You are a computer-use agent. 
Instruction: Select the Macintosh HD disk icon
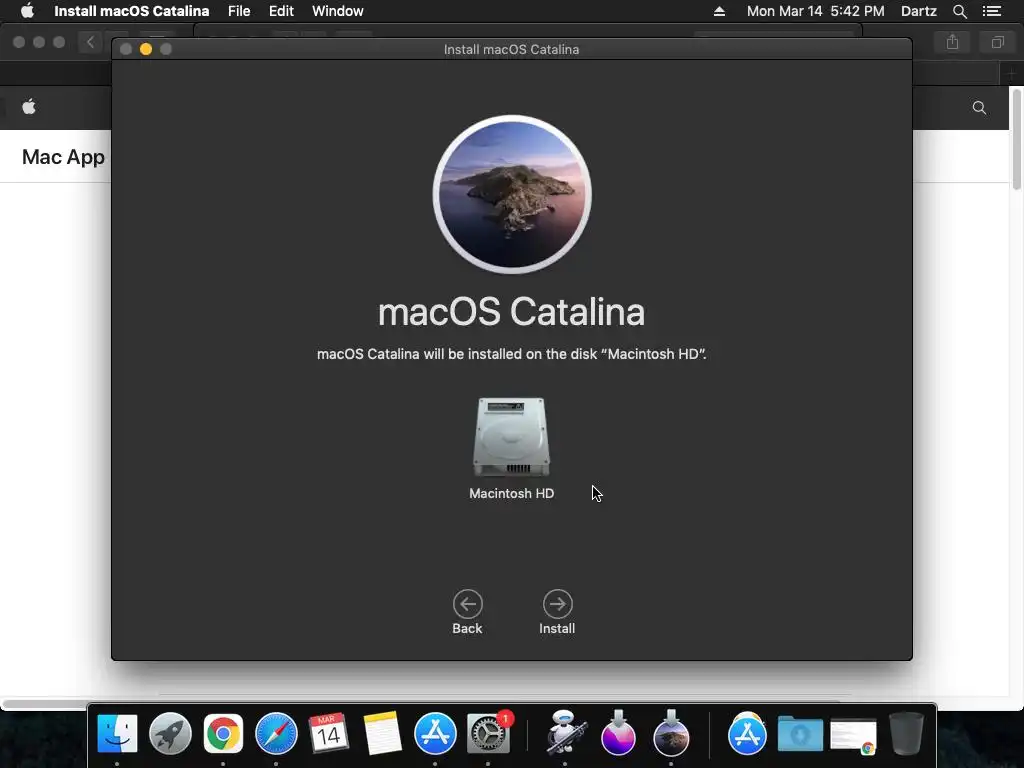511,437
